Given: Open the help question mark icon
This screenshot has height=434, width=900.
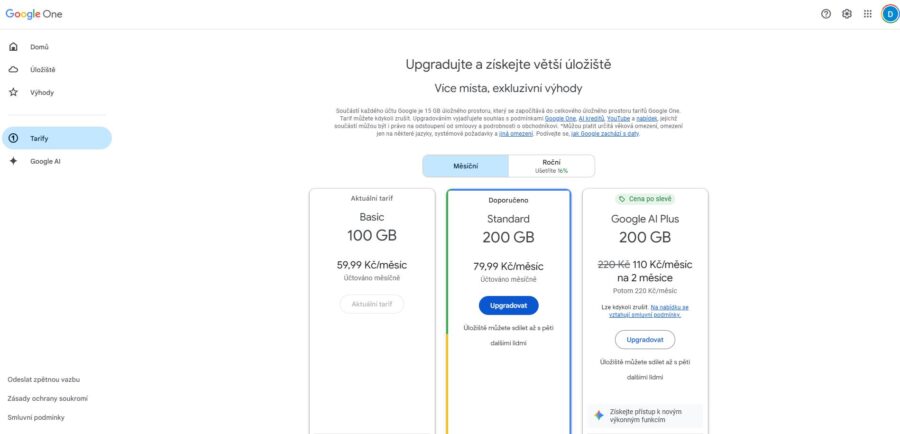Looking at the screenshot, I should (x=826, y=14).
